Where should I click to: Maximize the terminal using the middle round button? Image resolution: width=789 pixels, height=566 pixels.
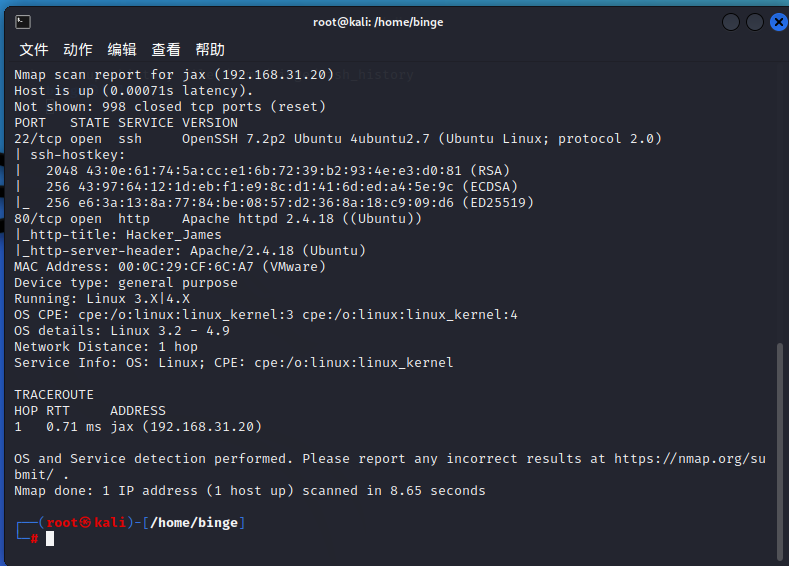pos(755,22)
